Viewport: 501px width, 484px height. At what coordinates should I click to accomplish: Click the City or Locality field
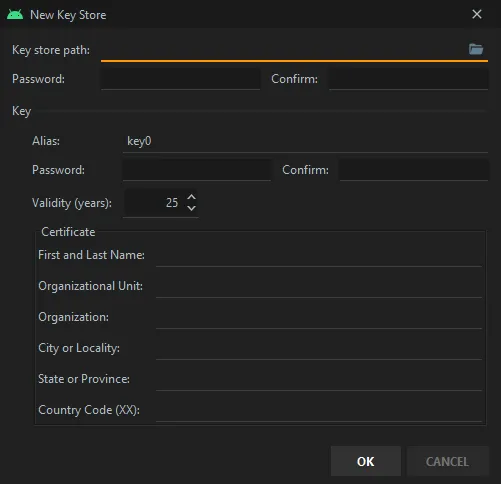tap(319, 348)
